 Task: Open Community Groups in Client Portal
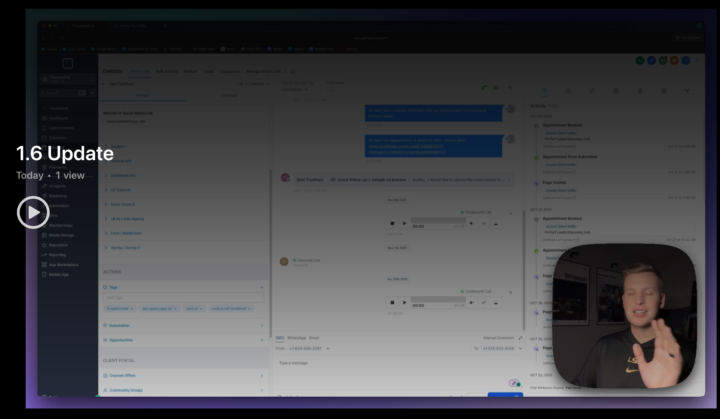(x=184, y=390)
